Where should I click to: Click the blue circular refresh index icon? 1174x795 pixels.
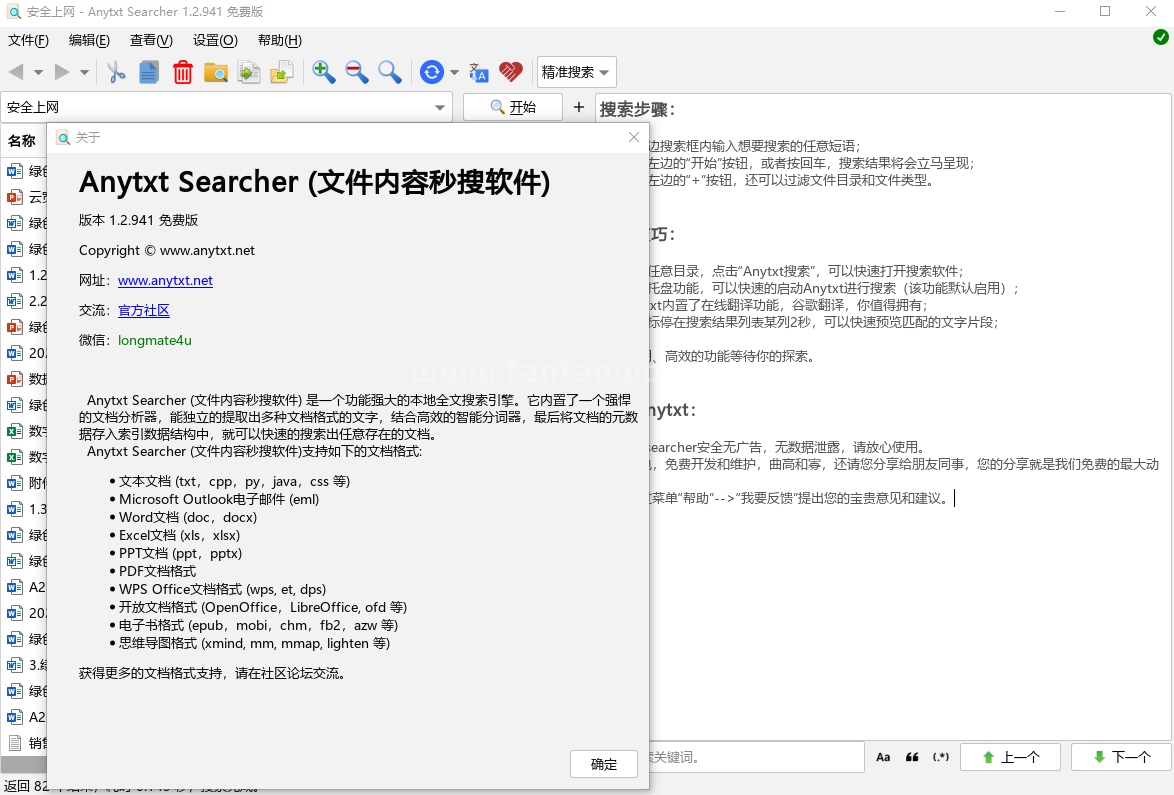click(431, 72)
